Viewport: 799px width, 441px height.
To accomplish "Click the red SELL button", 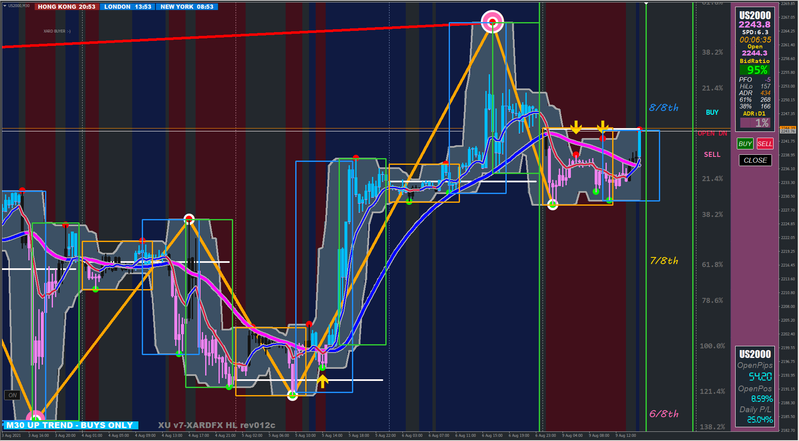I will [764, 144].
